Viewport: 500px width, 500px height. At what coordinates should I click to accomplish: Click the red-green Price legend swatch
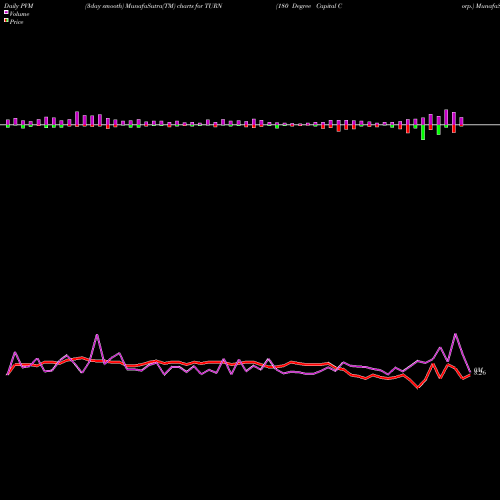[6, 21]
